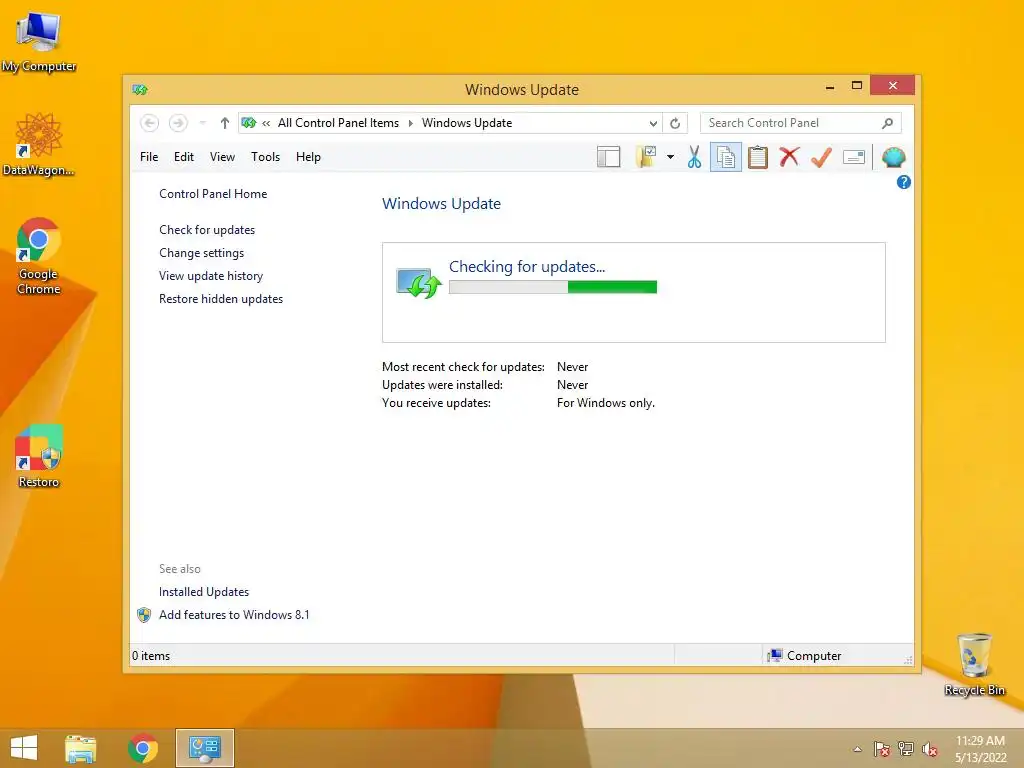Open the Change settings link

point(201,253)
